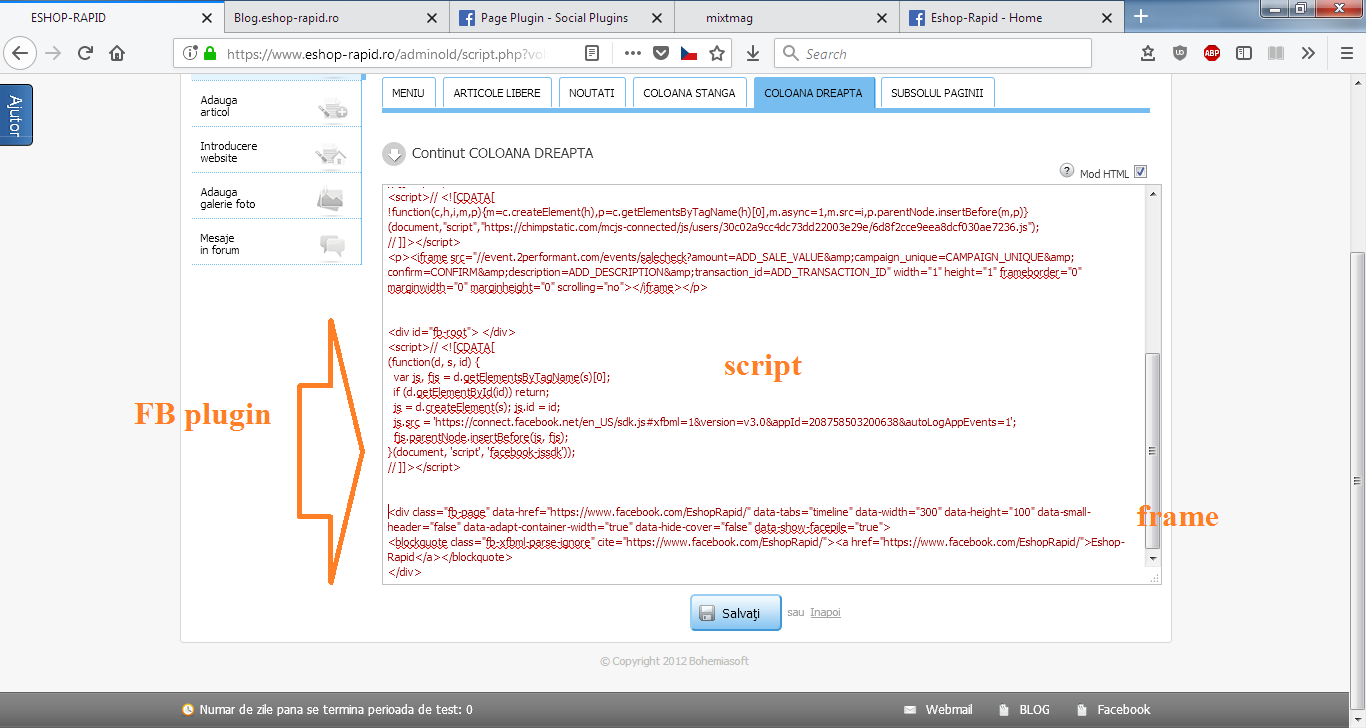Open the ARTICOLE LIBERE tab

pos(497,92)
